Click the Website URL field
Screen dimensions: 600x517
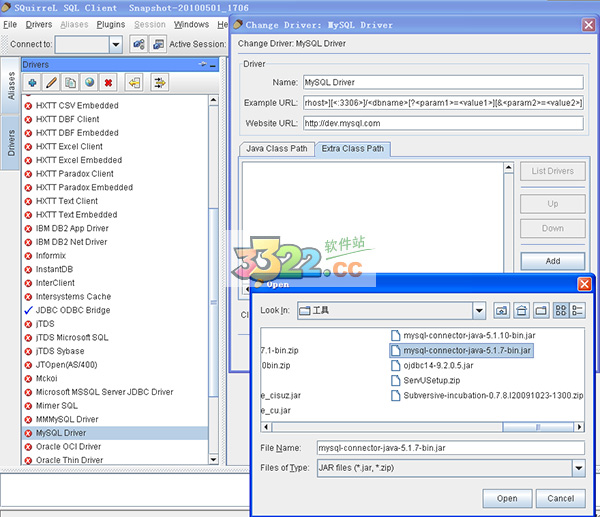coord(443,123)
